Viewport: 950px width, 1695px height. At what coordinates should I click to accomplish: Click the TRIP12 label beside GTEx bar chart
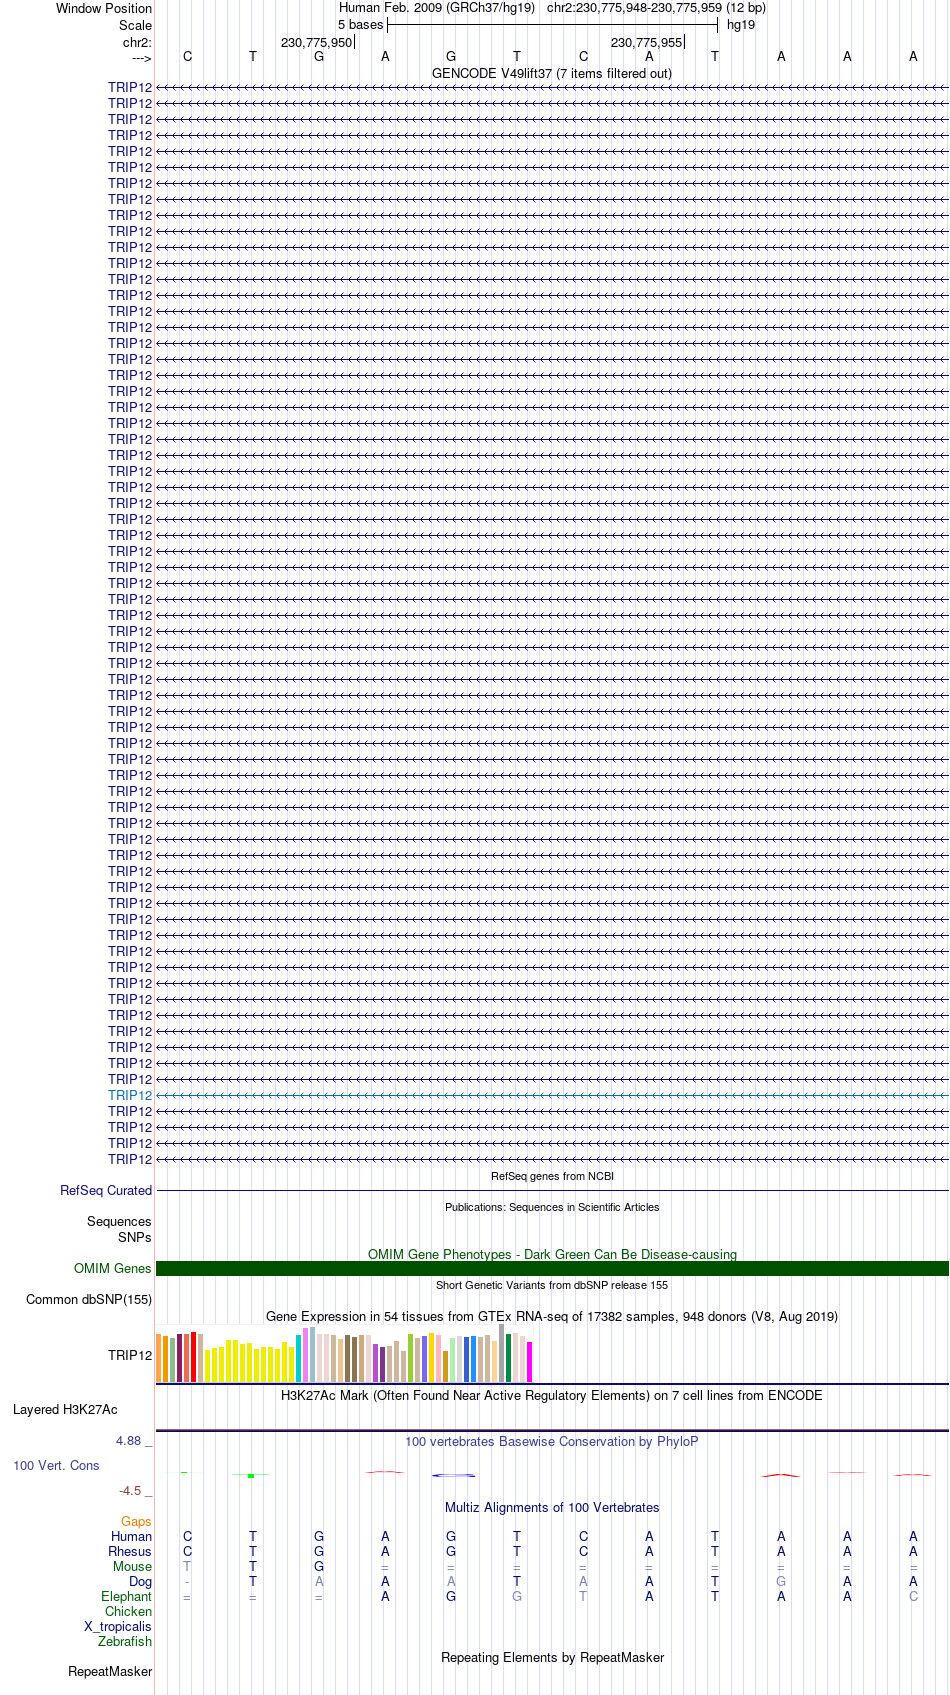click(x=130, y=1355)
